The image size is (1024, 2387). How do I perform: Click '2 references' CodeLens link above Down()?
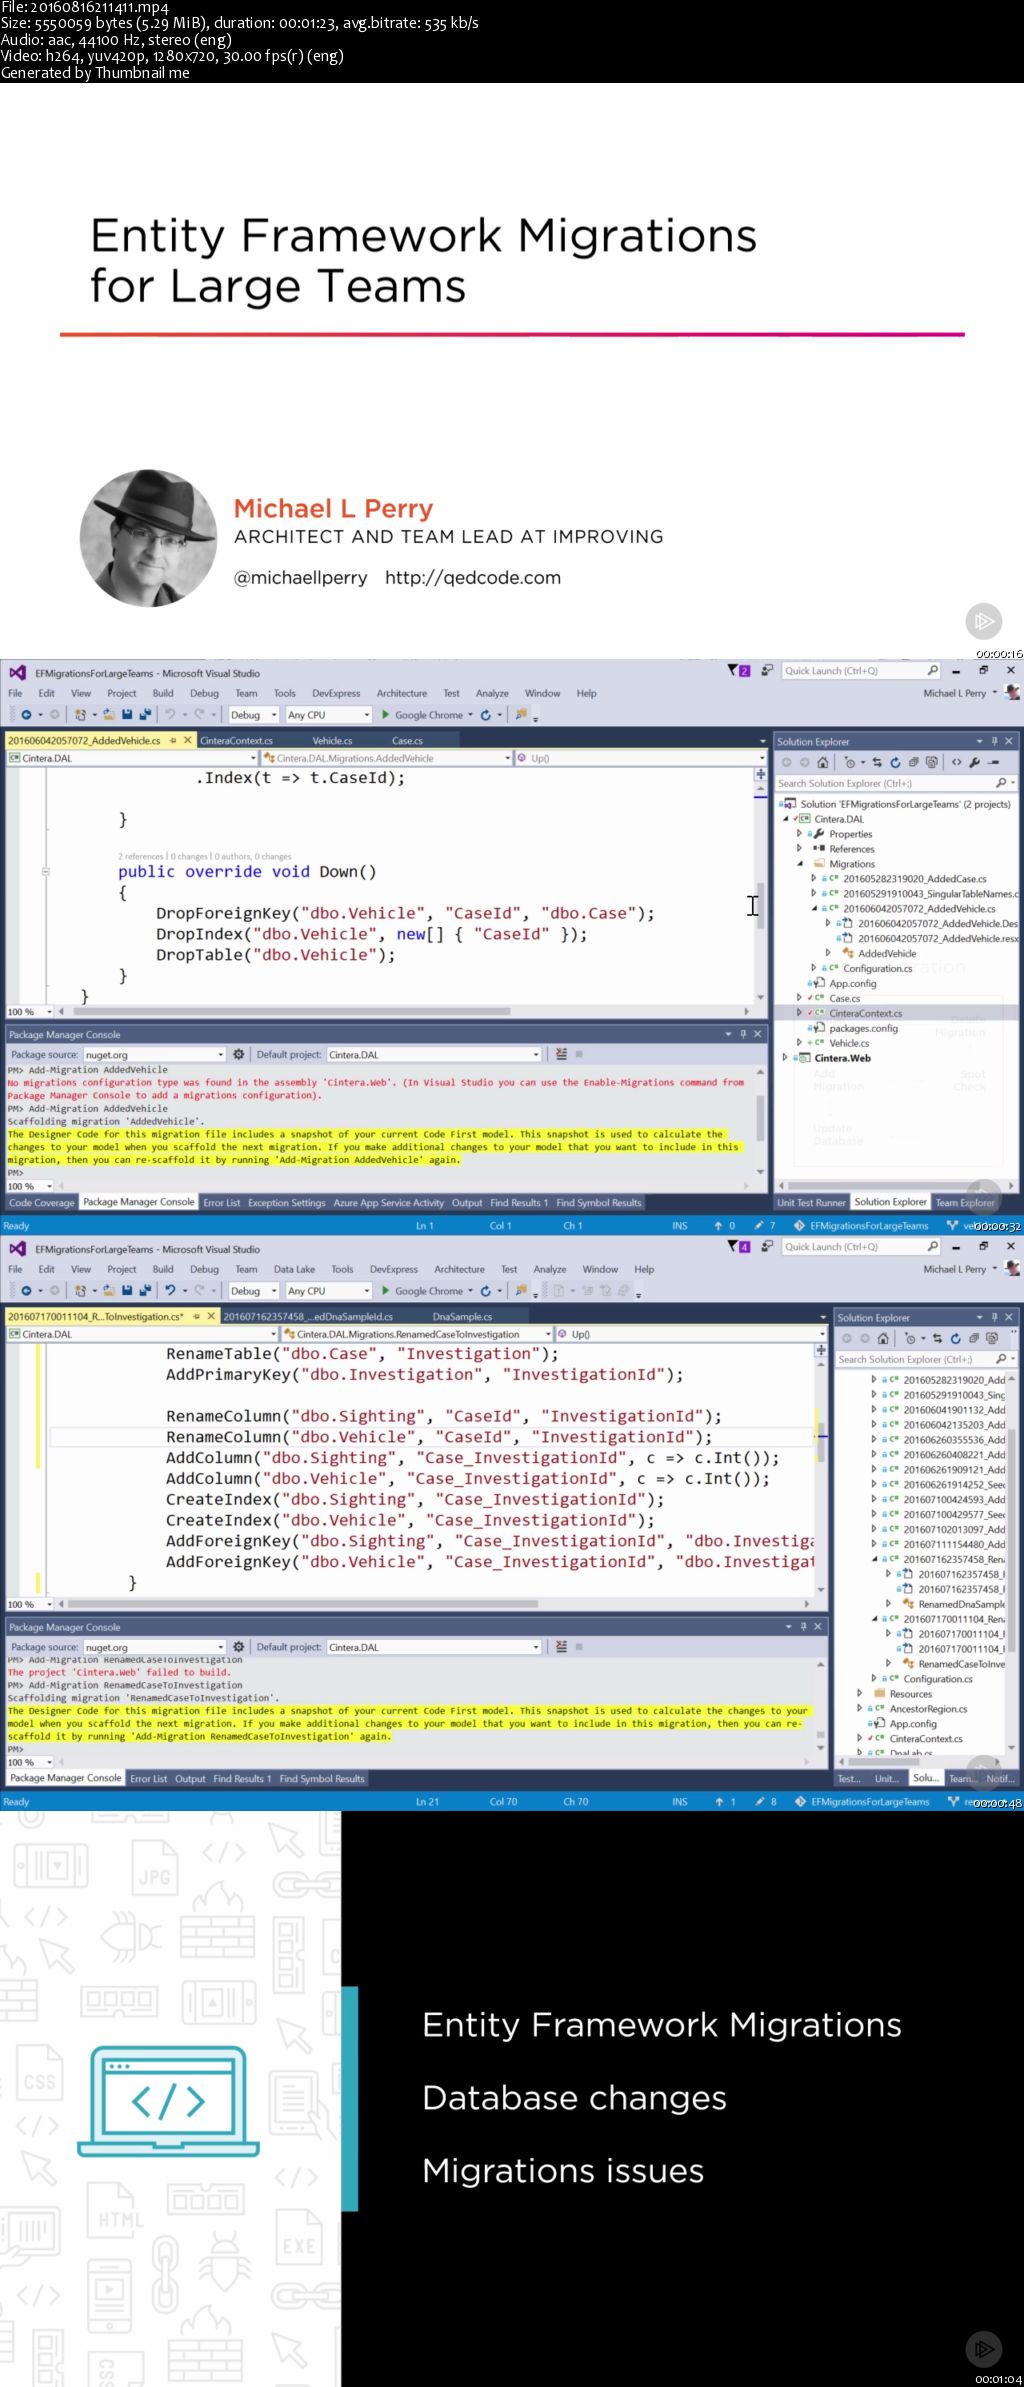pyautogui.click(x=141, y=857)
